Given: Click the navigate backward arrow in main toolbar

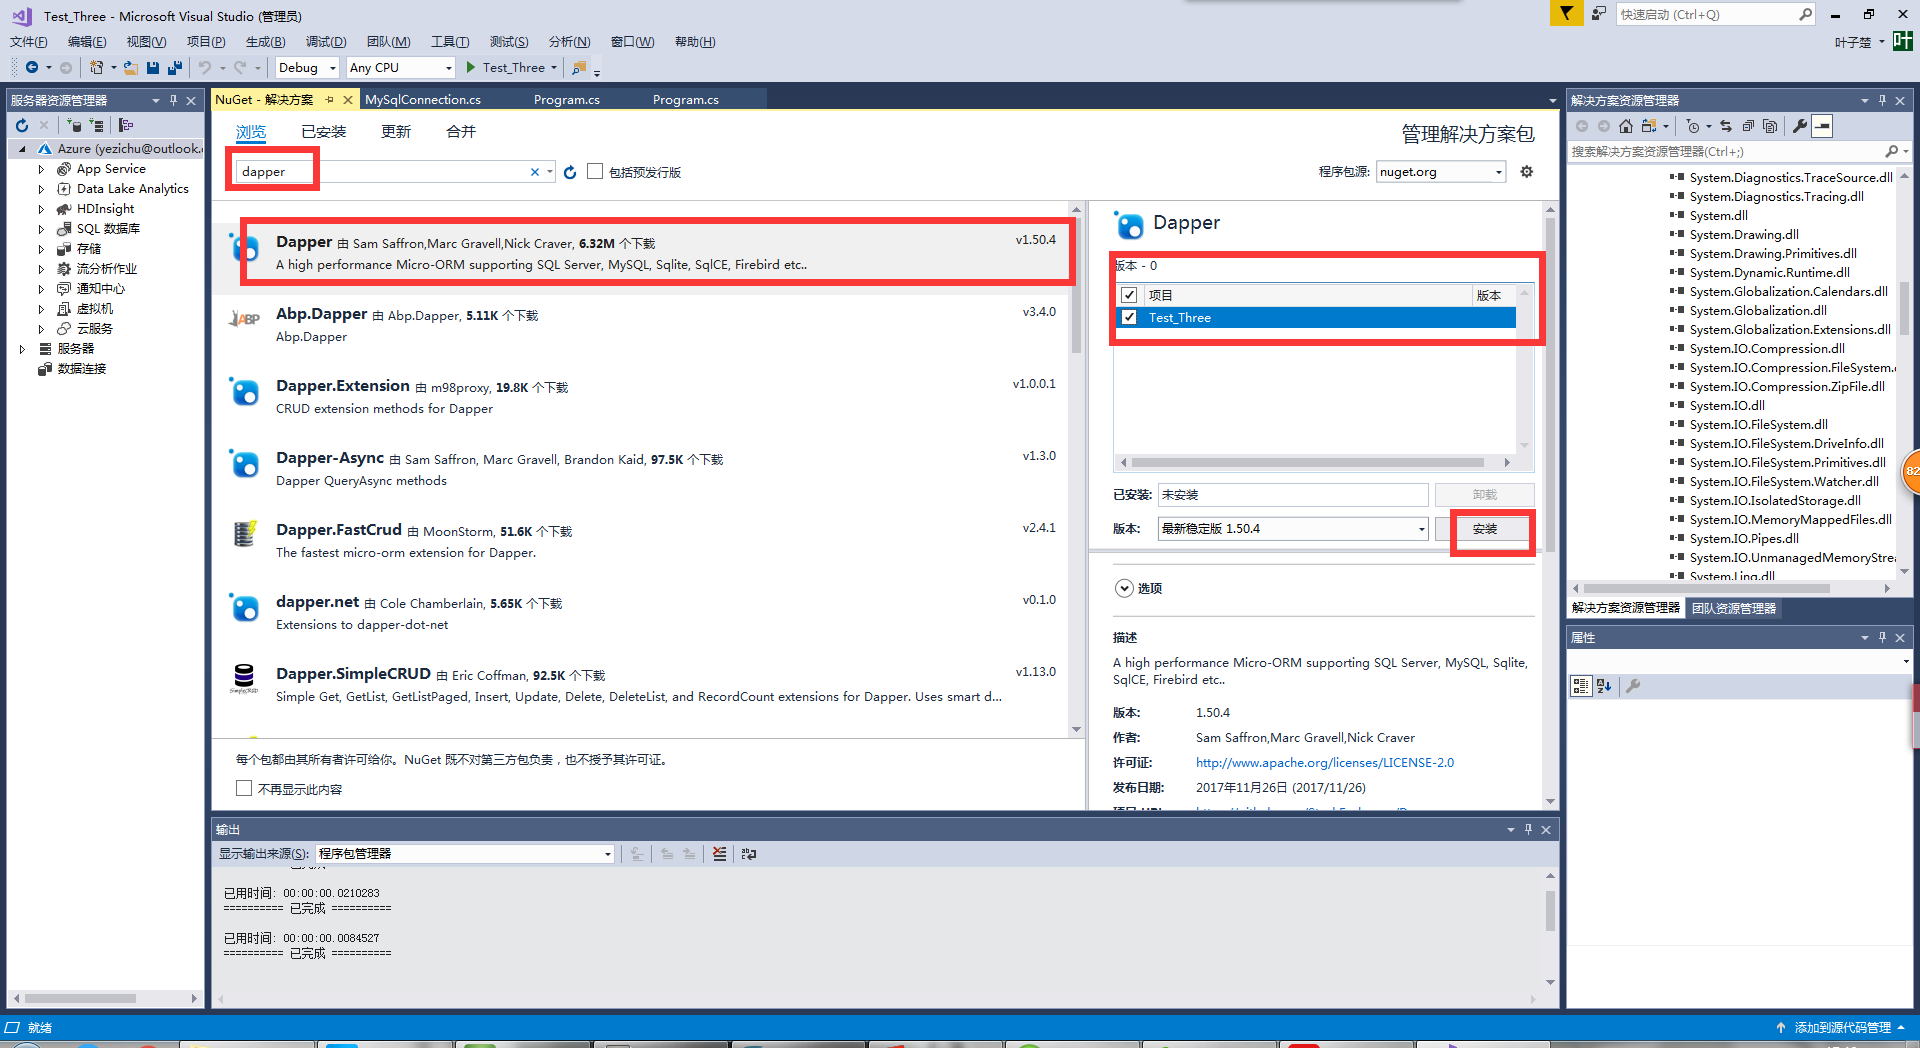Looking at the screenshot, I should tap(32, 67).
